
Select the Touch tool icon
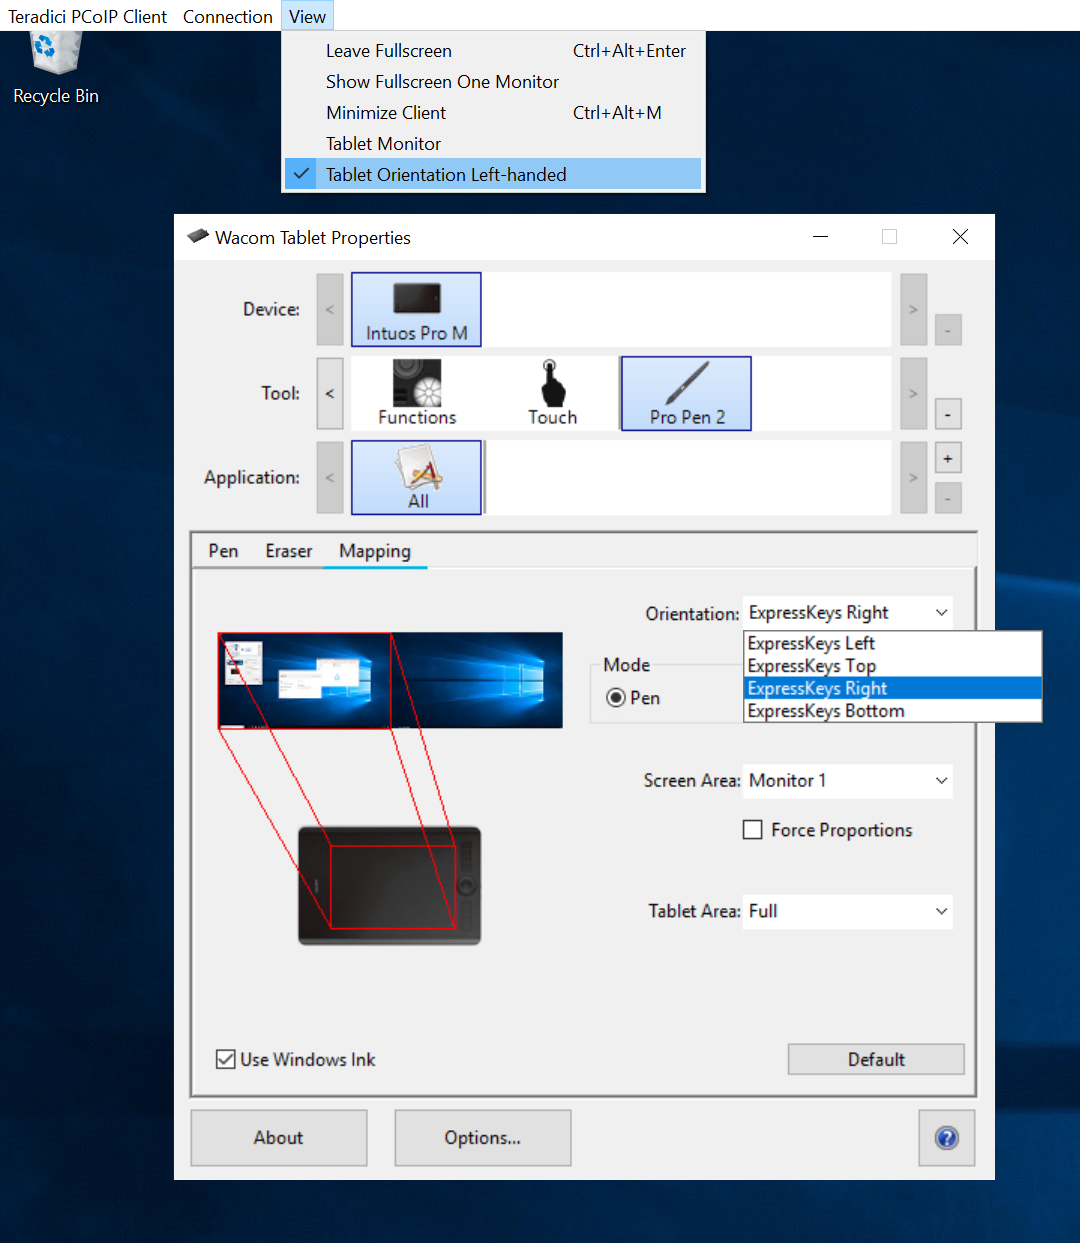(x=552, y=394)
